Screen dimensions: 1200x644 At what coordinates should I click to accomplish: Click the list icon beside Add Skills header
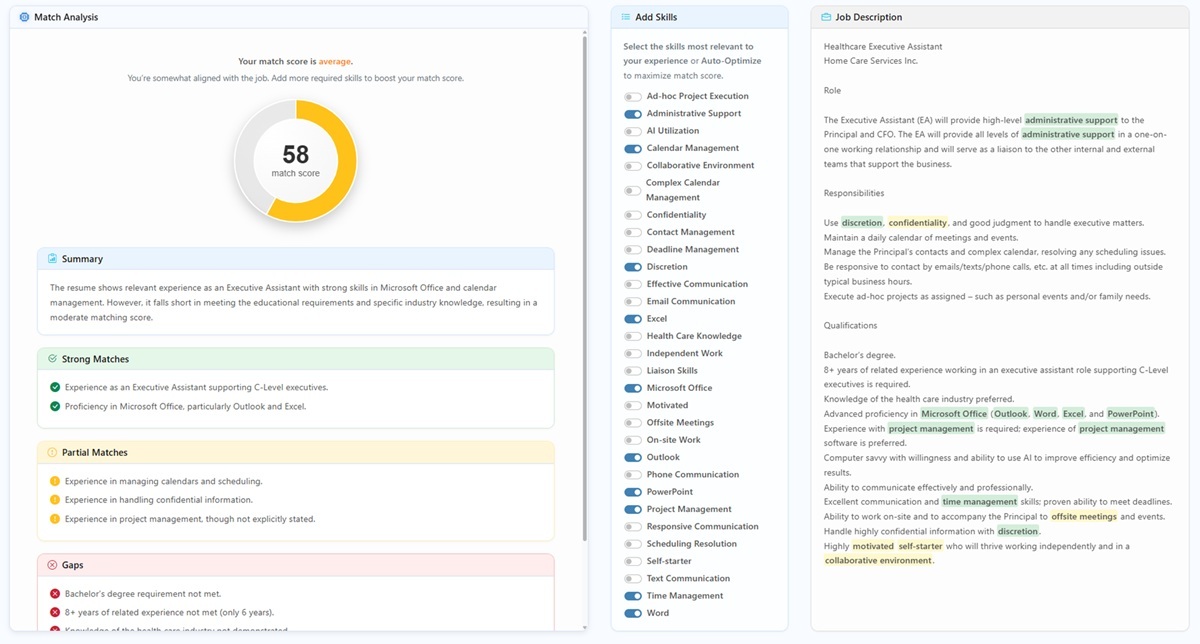[625, 17]
